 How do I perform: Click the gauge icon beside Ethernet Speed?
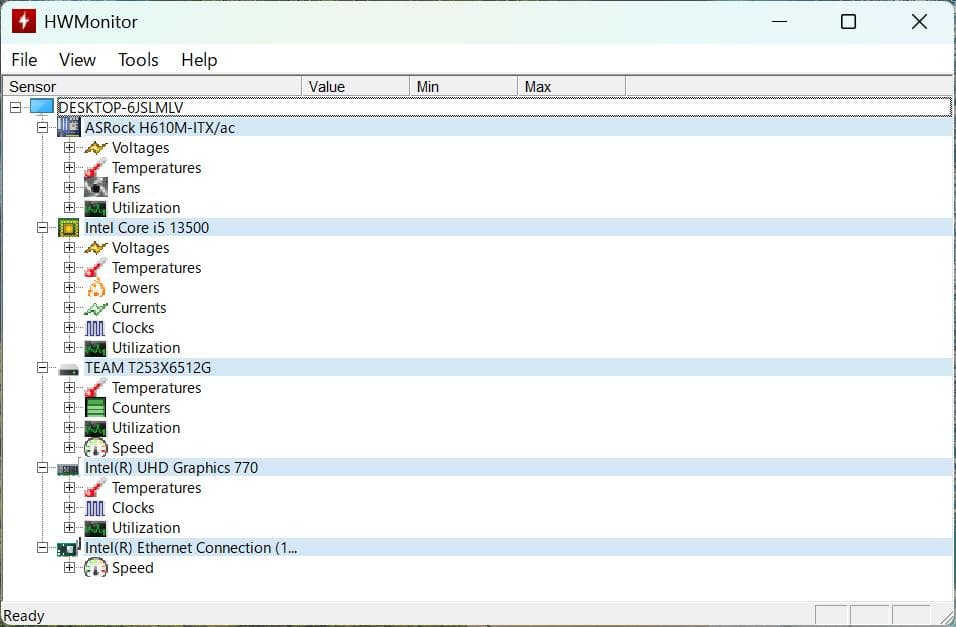click(x=96, y=567)
